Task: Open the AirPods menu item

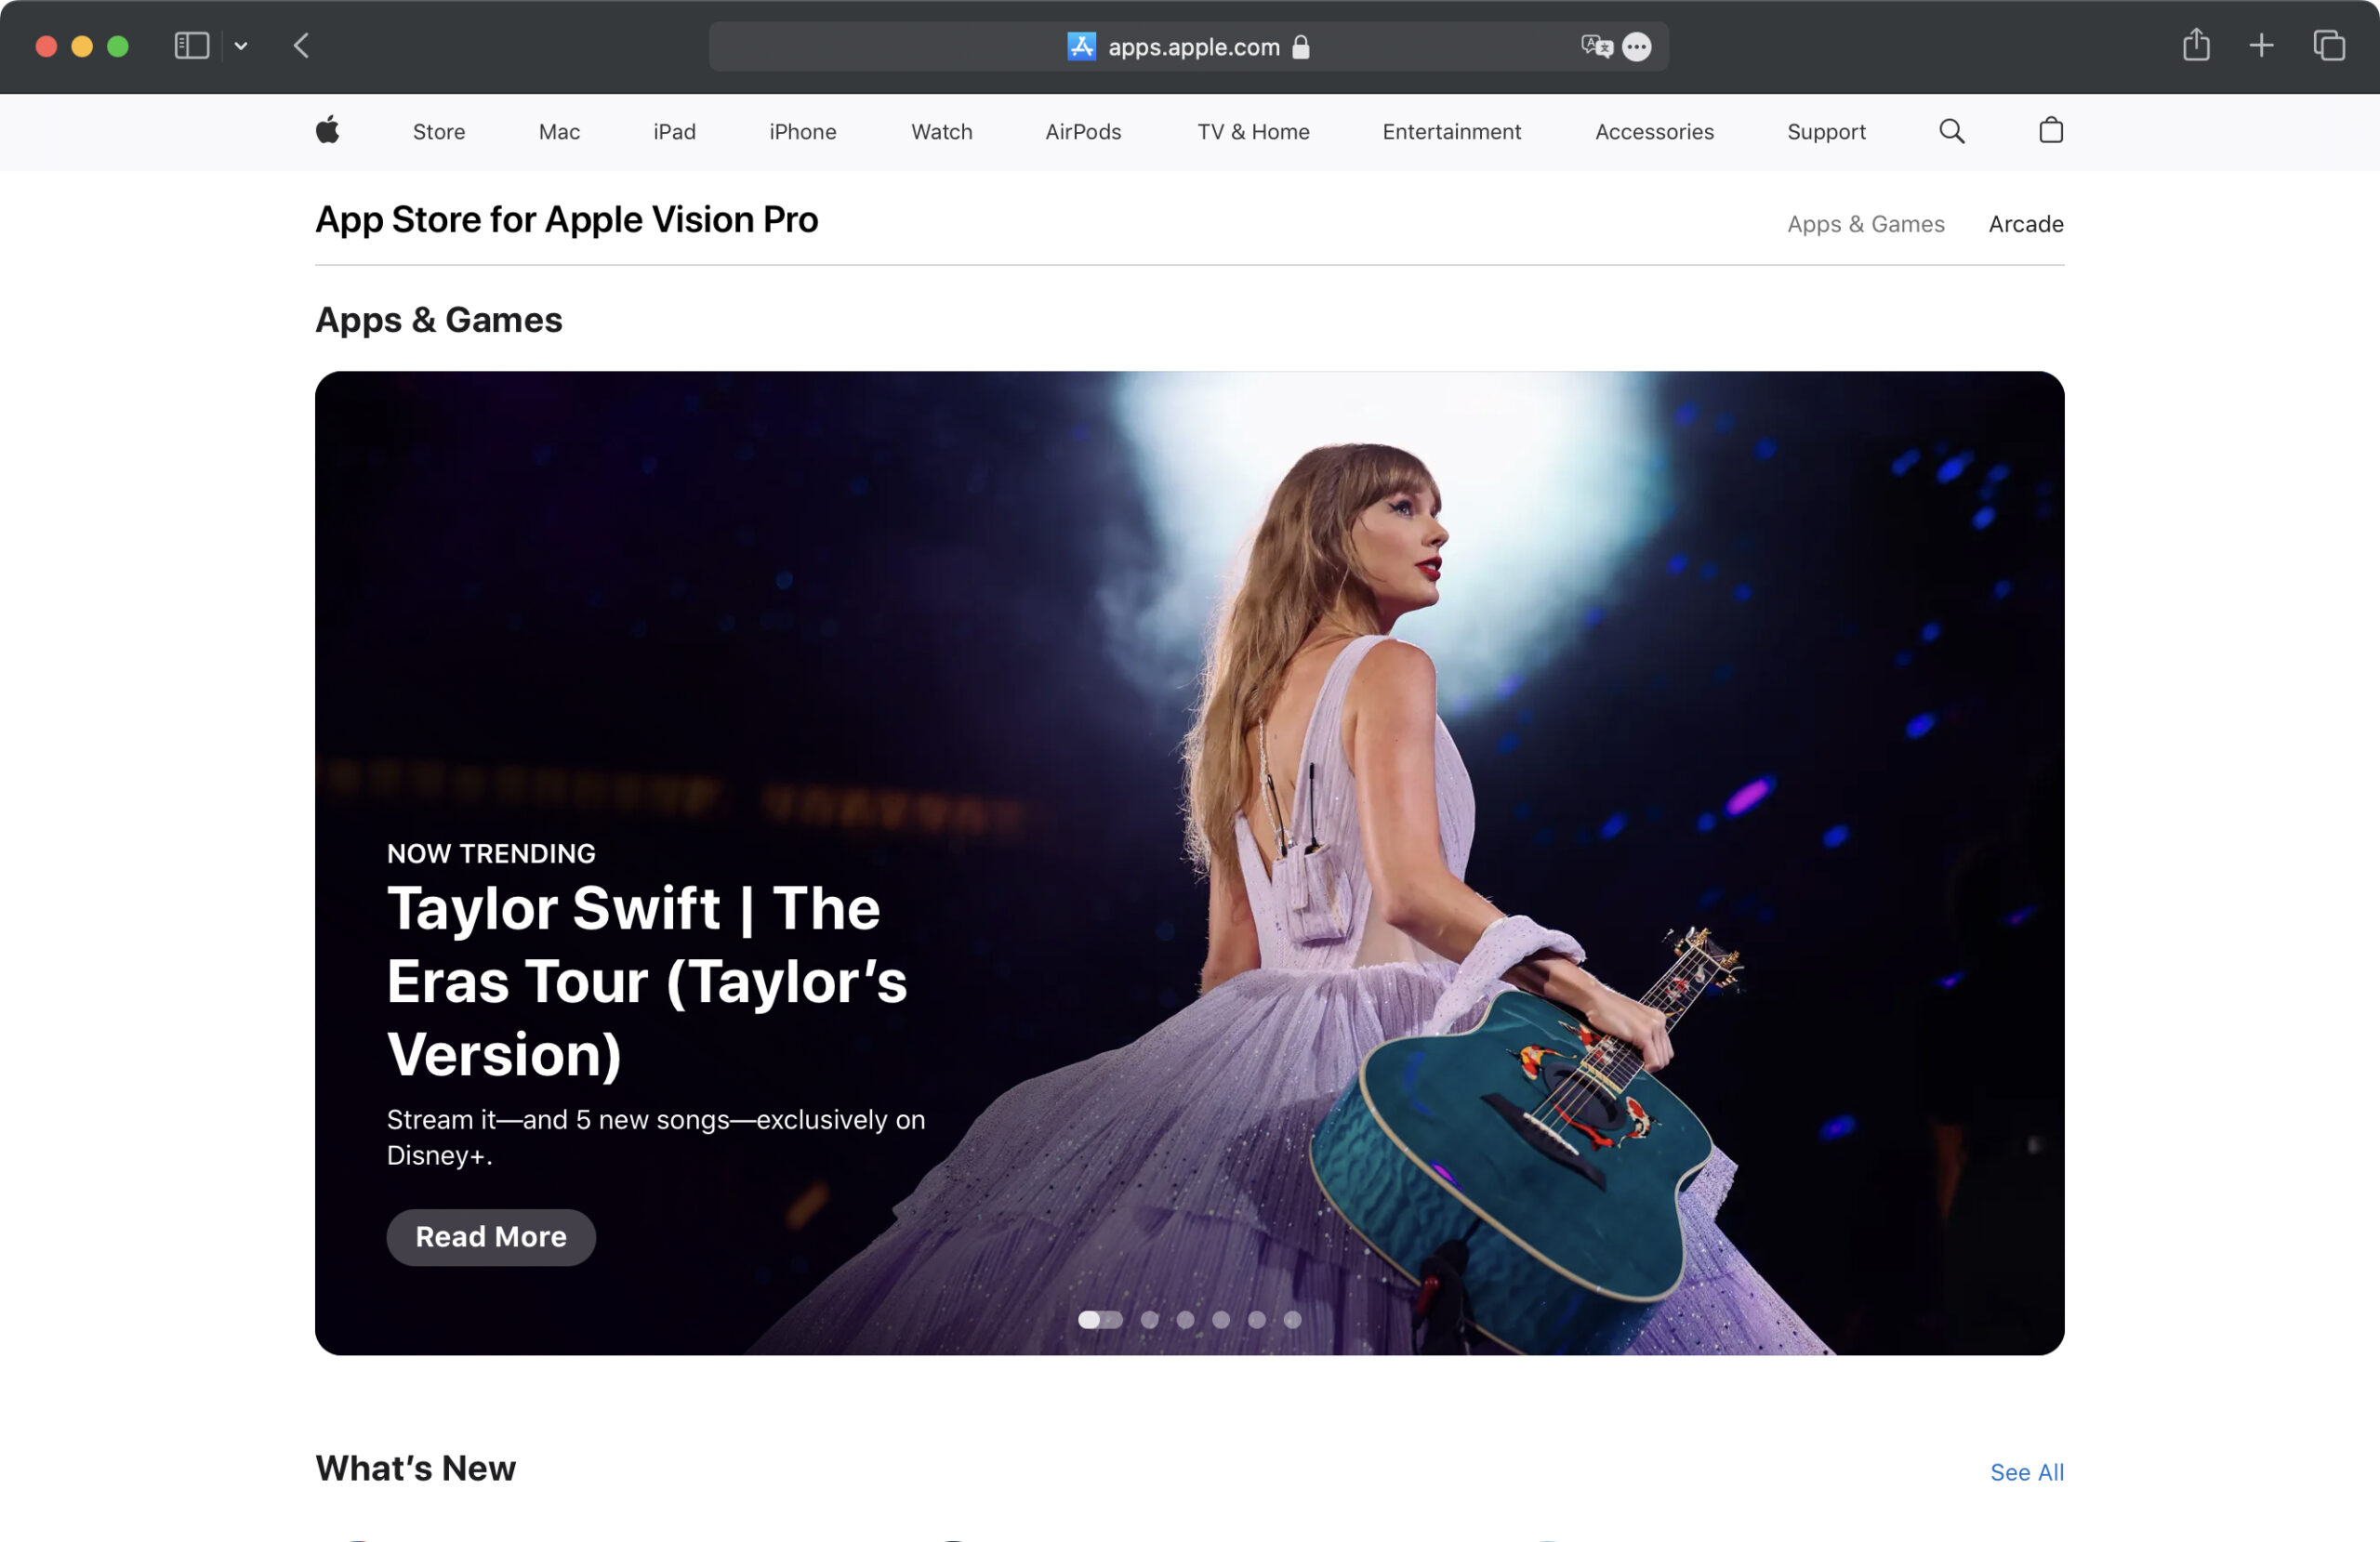Action: (x=1083, y=132)
